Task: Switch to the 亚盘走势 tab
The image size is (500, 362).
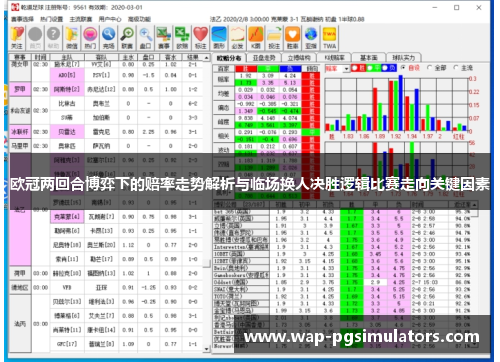Action: [264, 58]
